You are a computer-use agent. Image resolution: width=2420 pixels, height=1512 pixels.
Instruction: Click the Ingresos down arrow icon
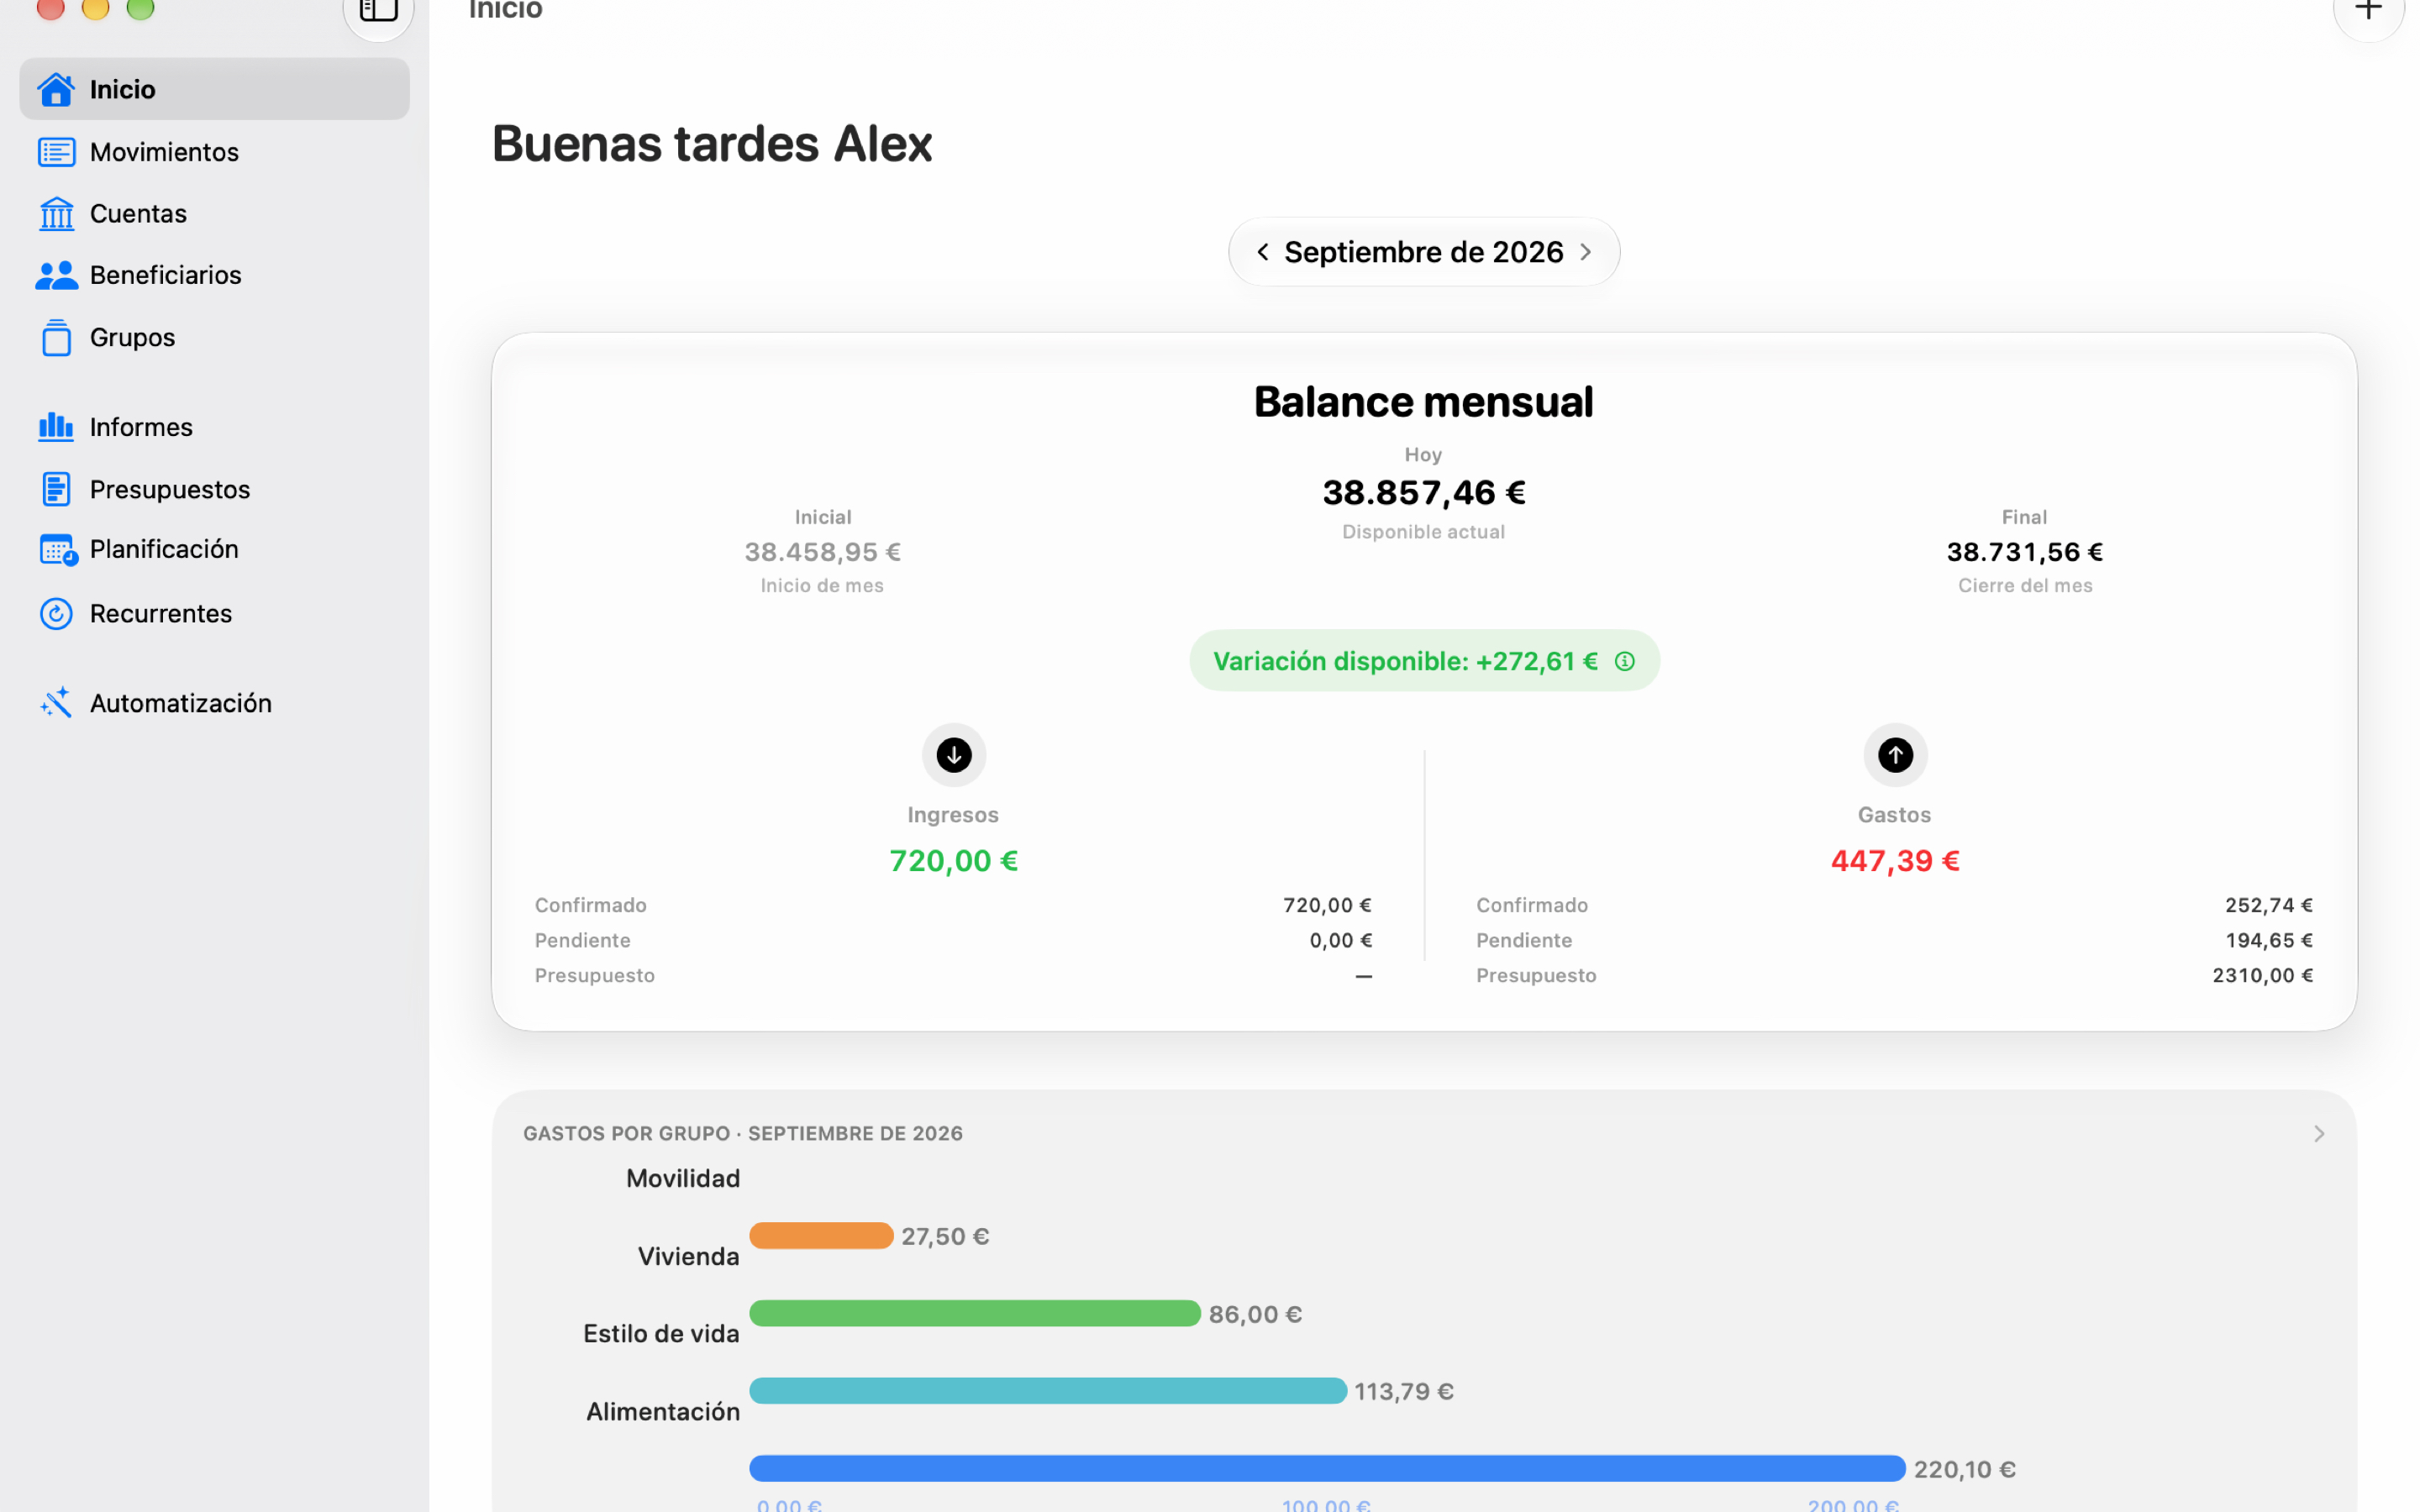[x=953, y=755]
